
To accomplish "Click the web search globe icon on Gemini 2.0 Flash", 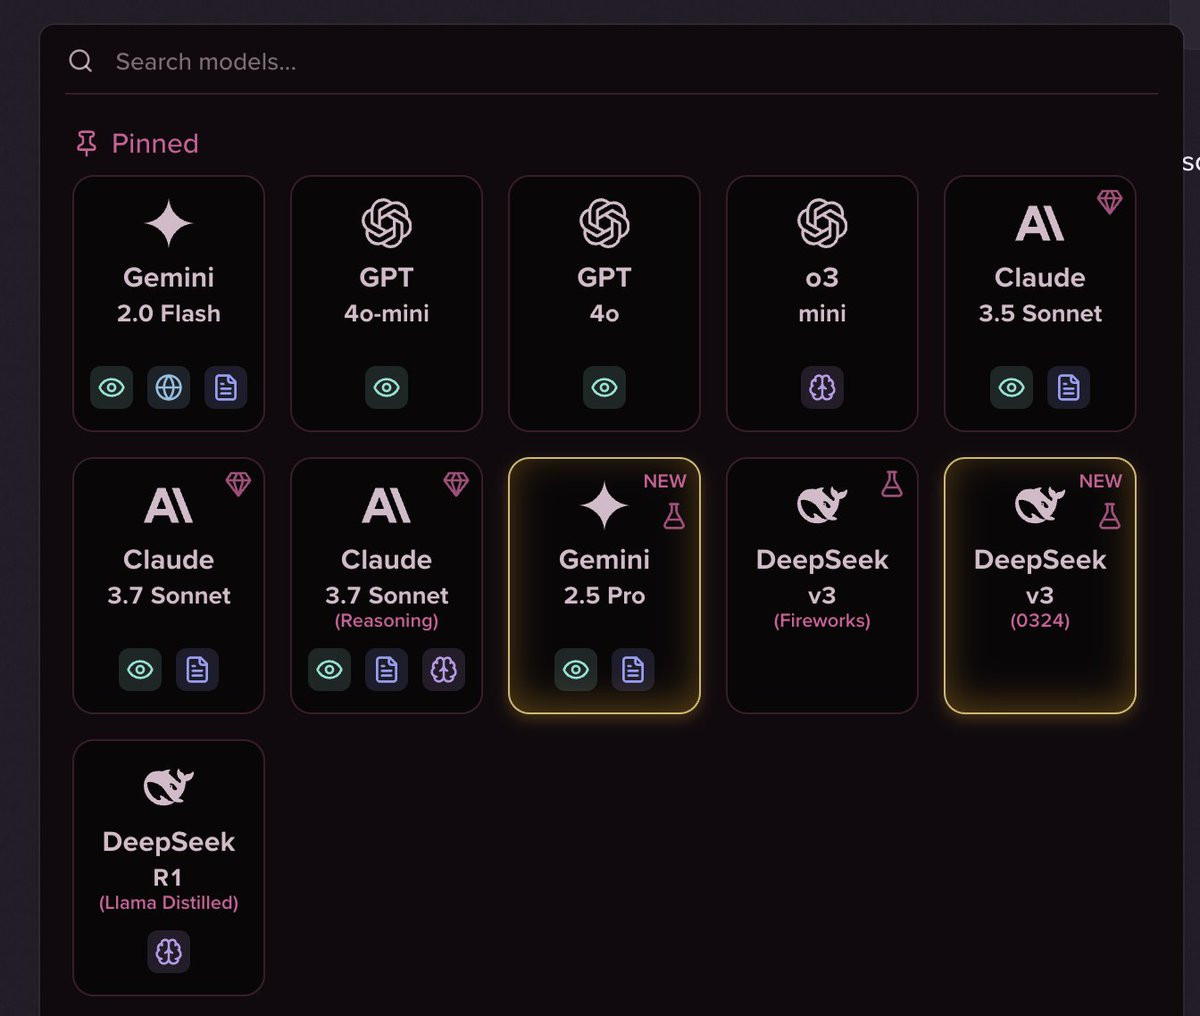I will [x=169, y=387].
